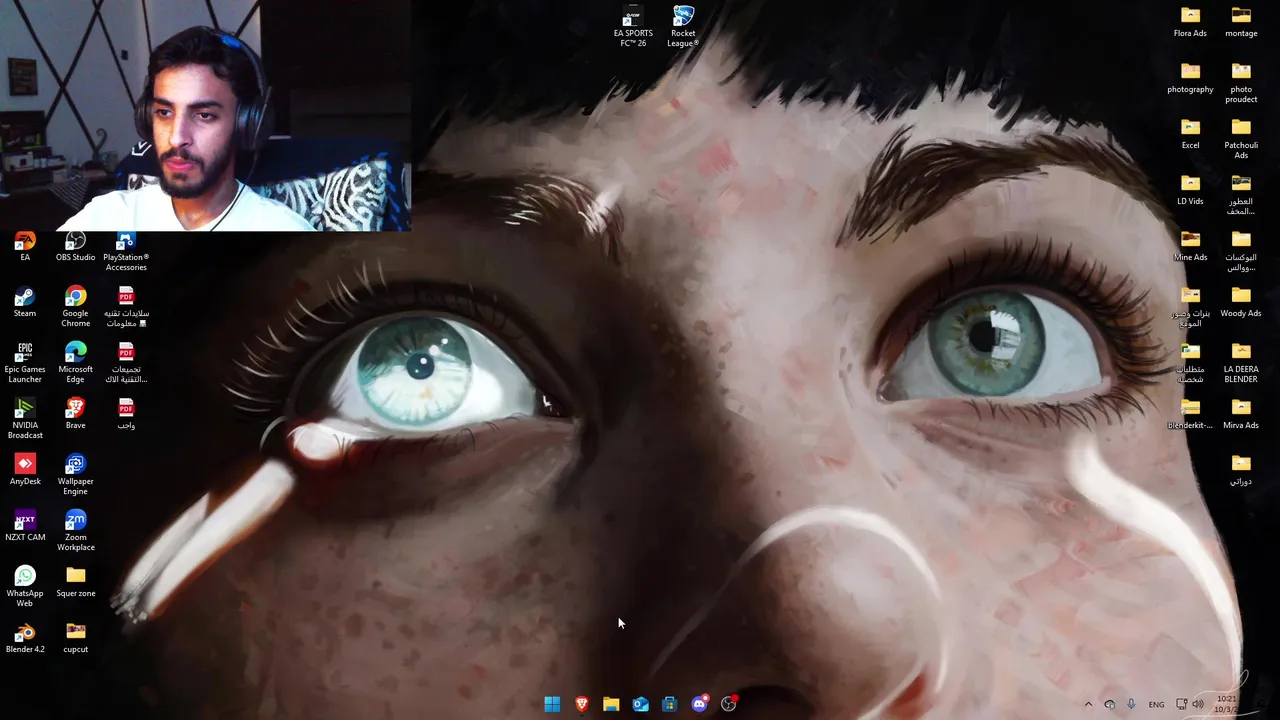The height and width of the screenshot is (720, 1280).
Task: Open AnyDesk desktop icon
Action: click(25, 470)
